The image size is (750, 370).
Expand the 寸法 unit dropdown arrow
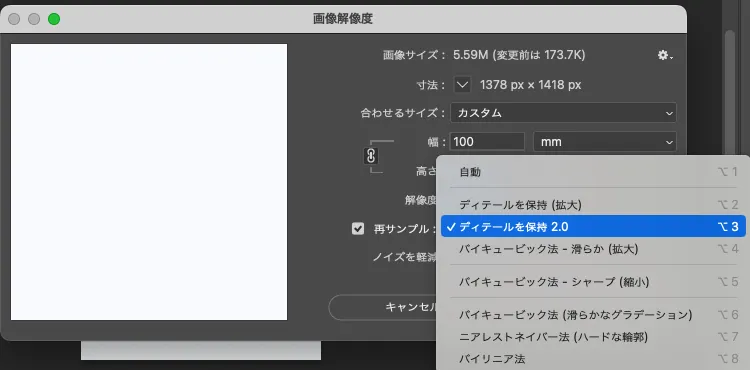pyautogui.click(x=462, y=85)
